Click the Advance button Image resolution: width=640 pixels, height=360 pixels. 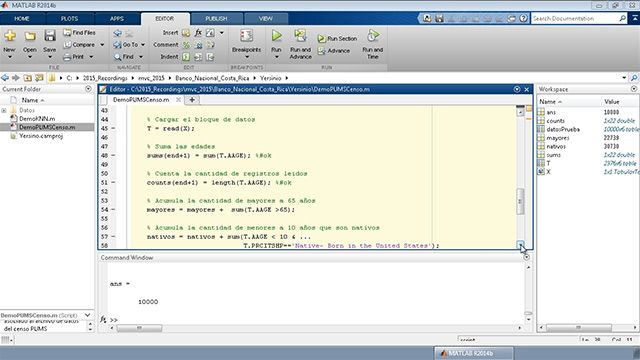(x=334, y=51)
